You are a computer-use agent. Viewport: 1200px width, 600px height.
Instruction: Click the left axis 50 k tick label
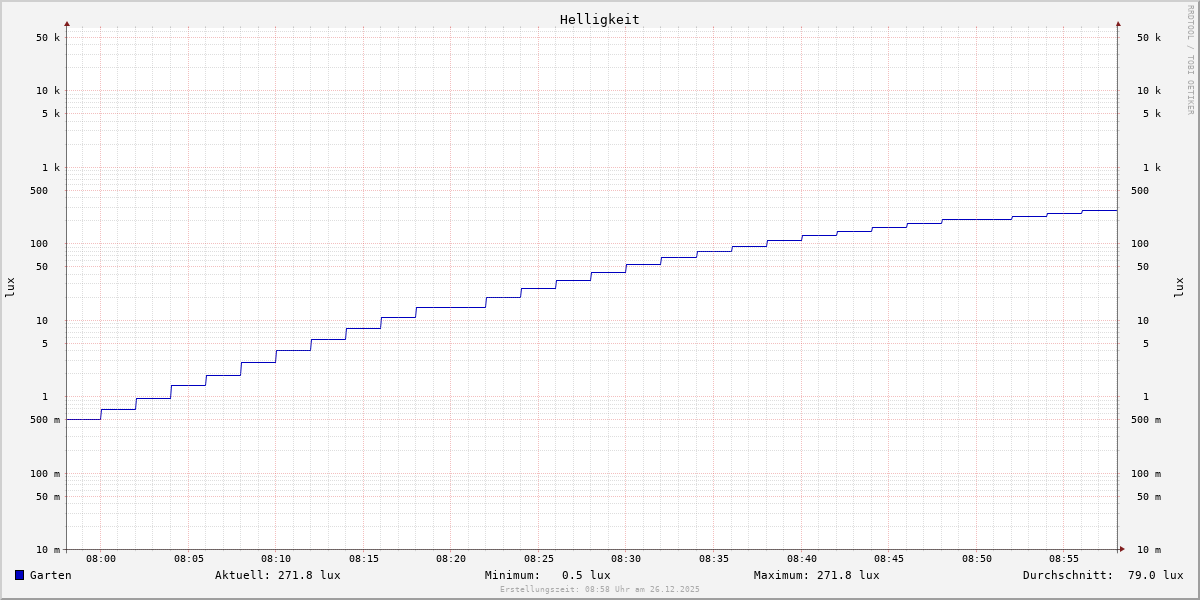(x=48, y=38)
